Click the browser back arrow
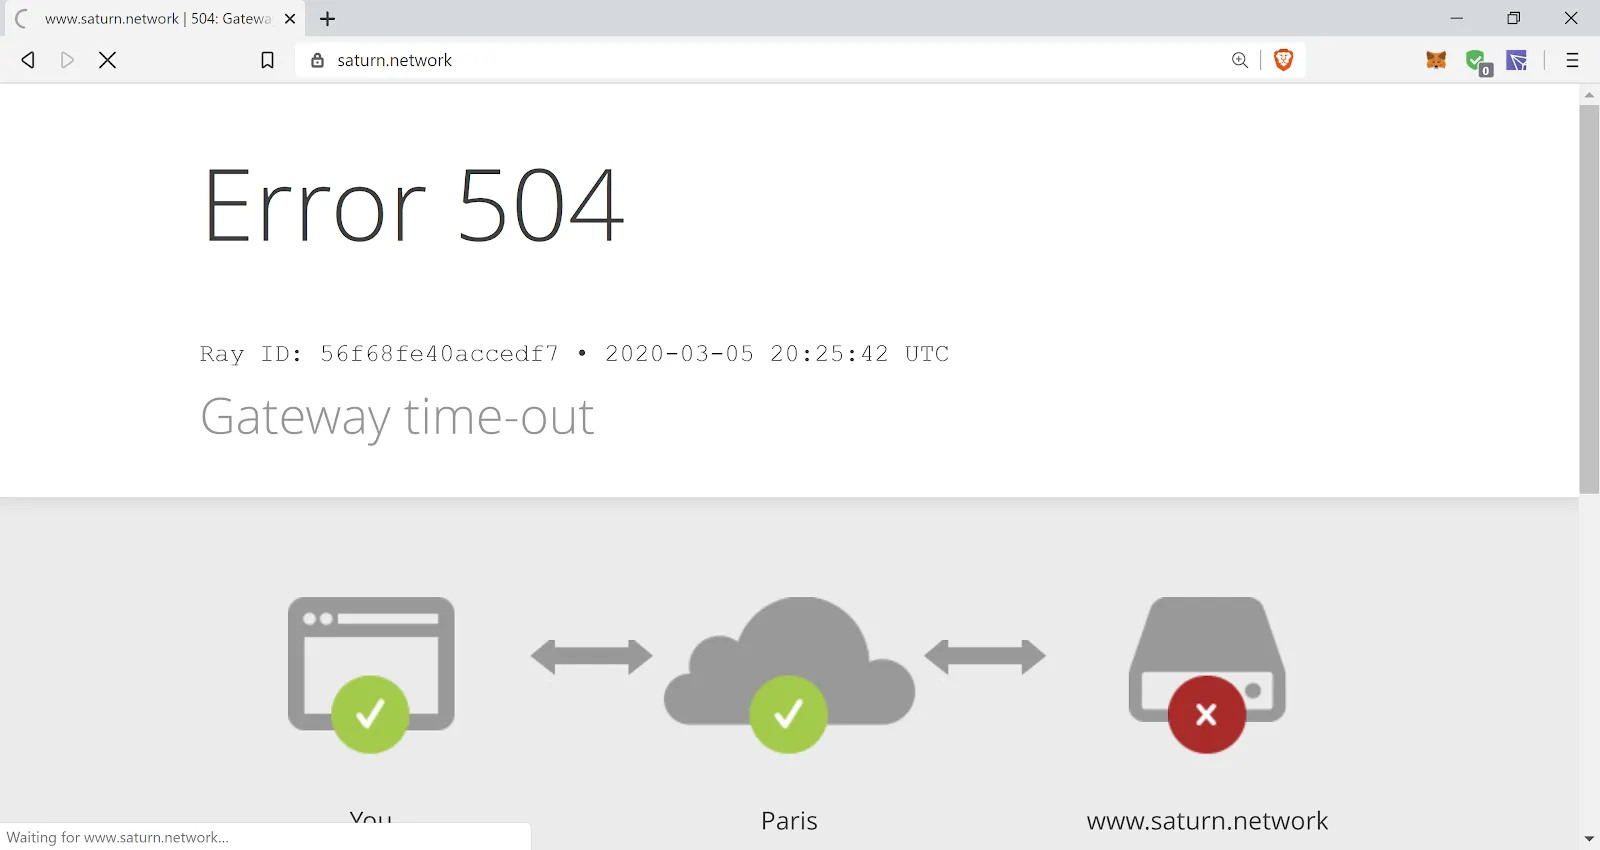The width and height of the screenshot is (1600, 850). [28, 60]
